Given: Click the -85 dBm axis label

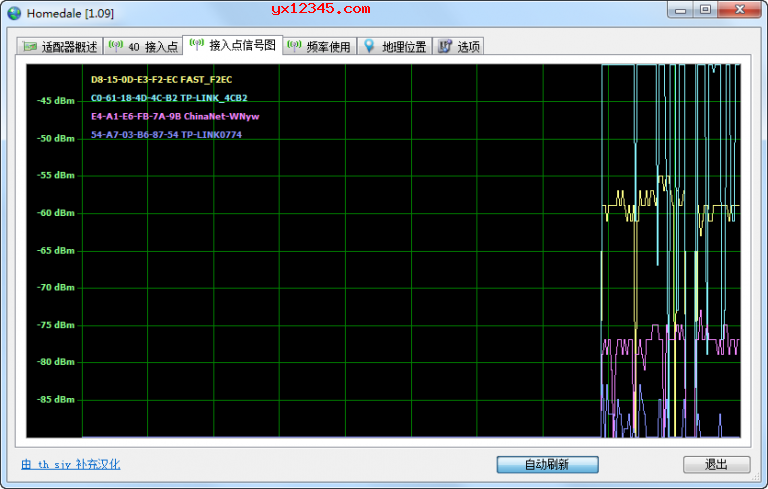Looking at the screenshot, I should [x=55, y=399].
